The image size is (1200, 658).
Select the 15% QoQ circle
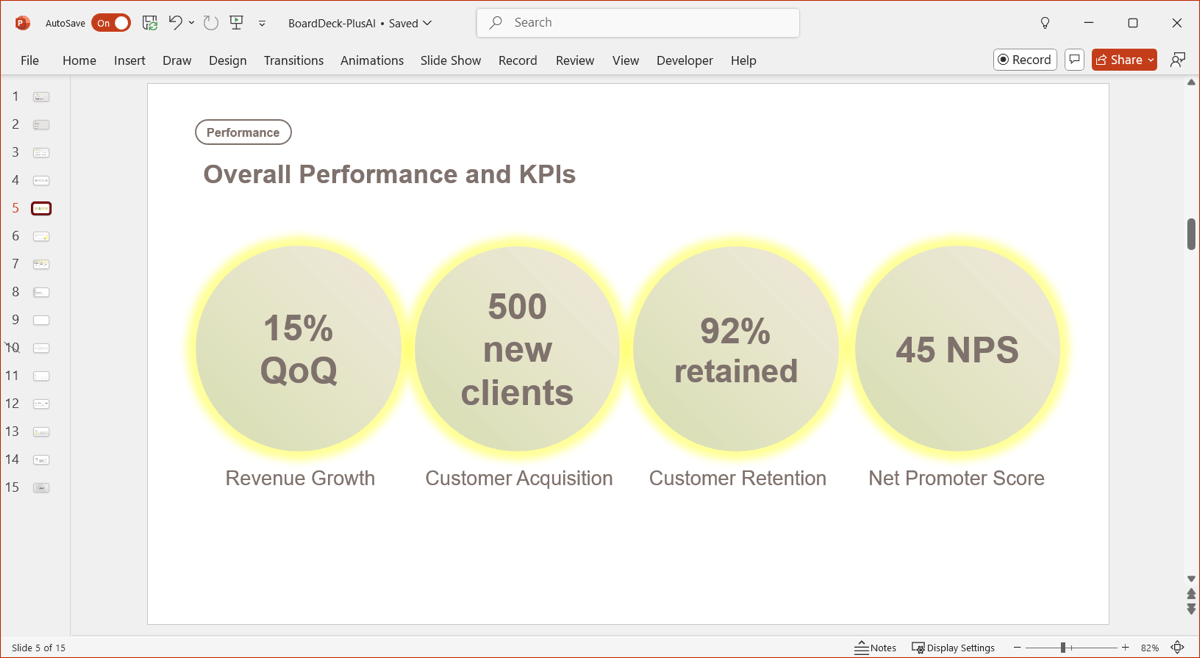click(299, 349)
